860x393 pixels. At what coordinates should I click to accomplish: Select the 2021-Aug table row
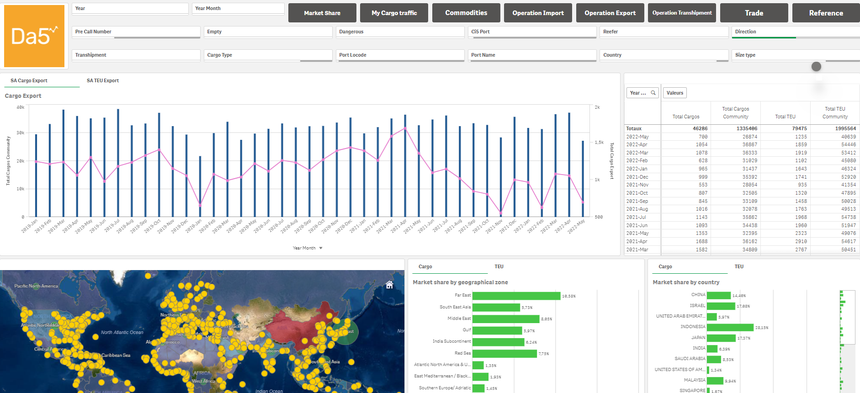[x=742, y=209]
